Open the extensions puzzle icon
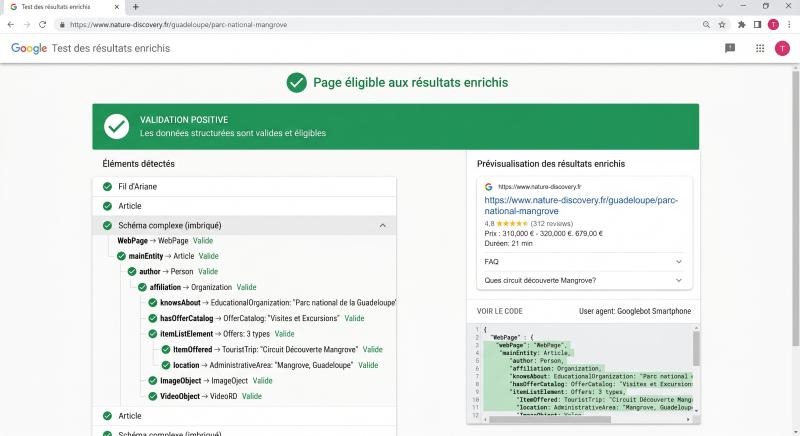This screenshot has height=436, width=800. click(x=741, y=24)
